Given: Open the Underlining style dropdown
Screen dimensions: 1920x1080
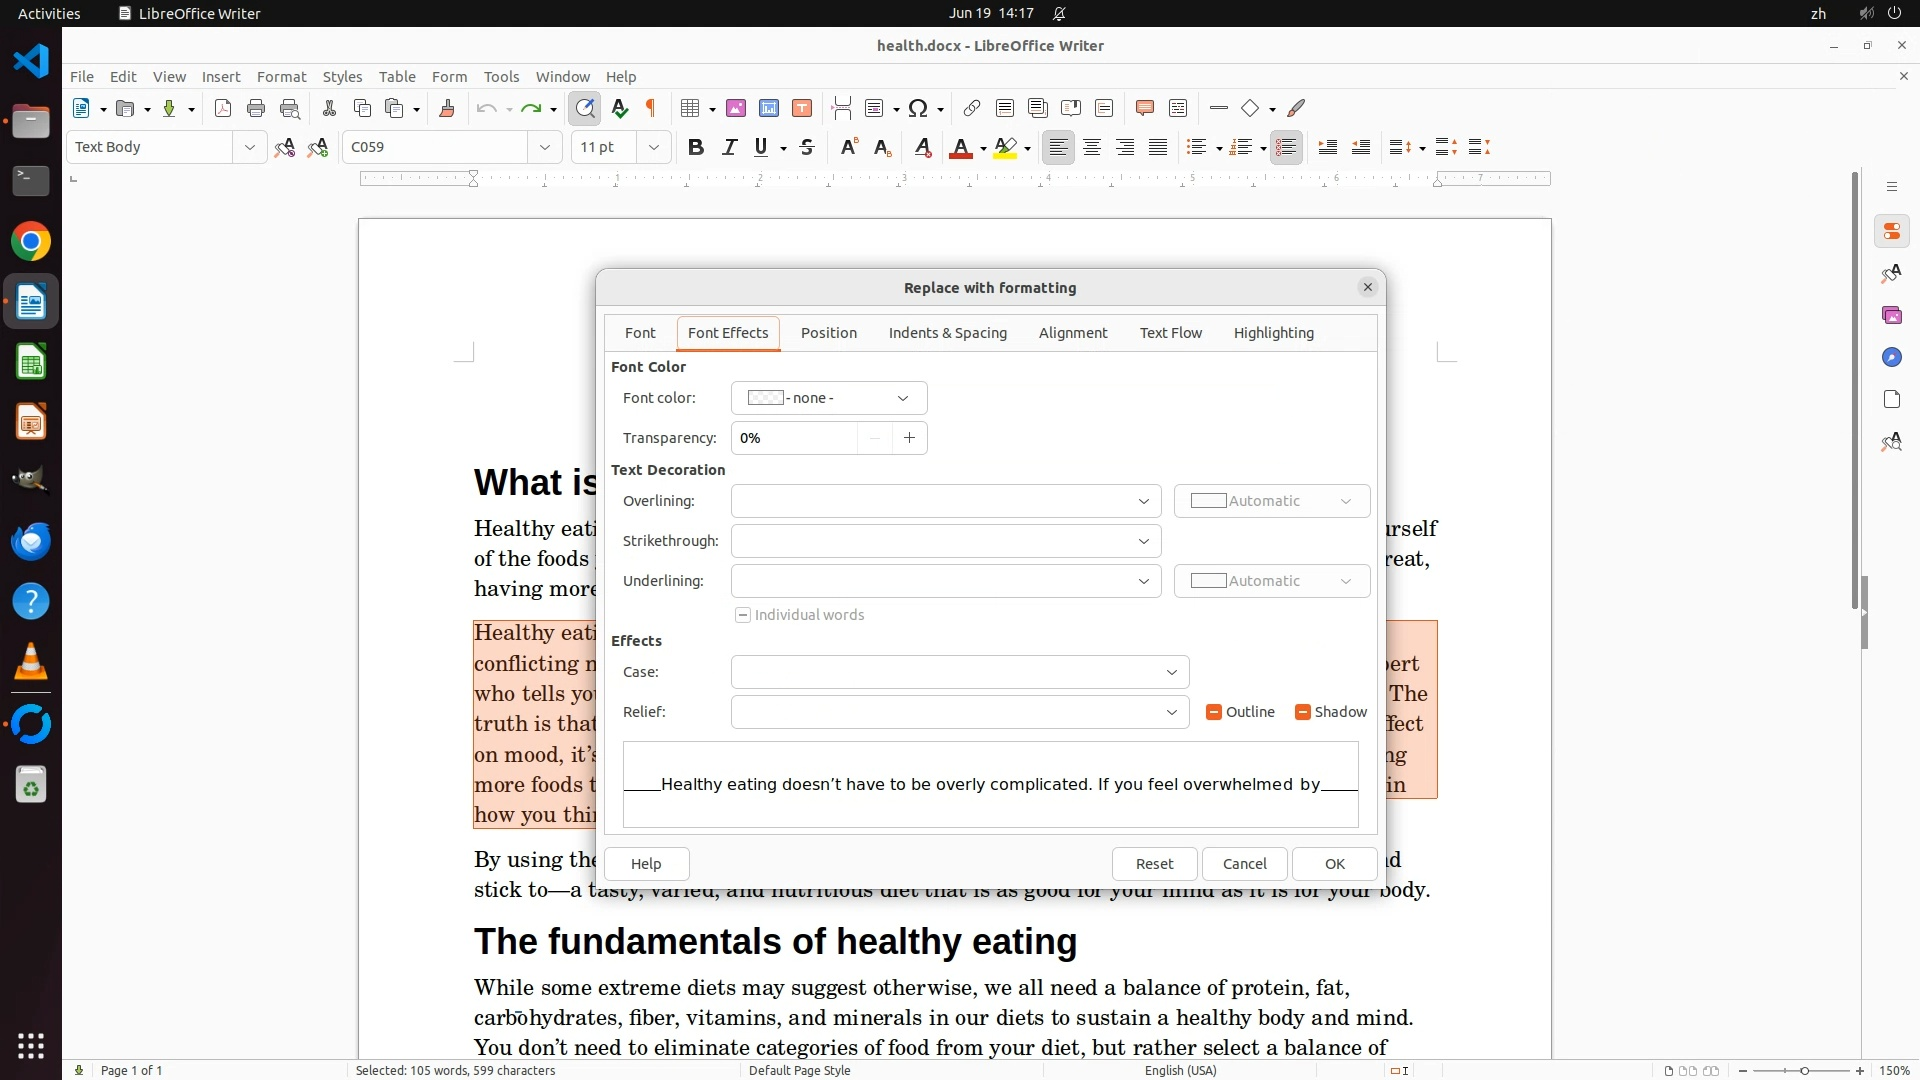Looking at the screenshot, I should (x=945, y=581).
